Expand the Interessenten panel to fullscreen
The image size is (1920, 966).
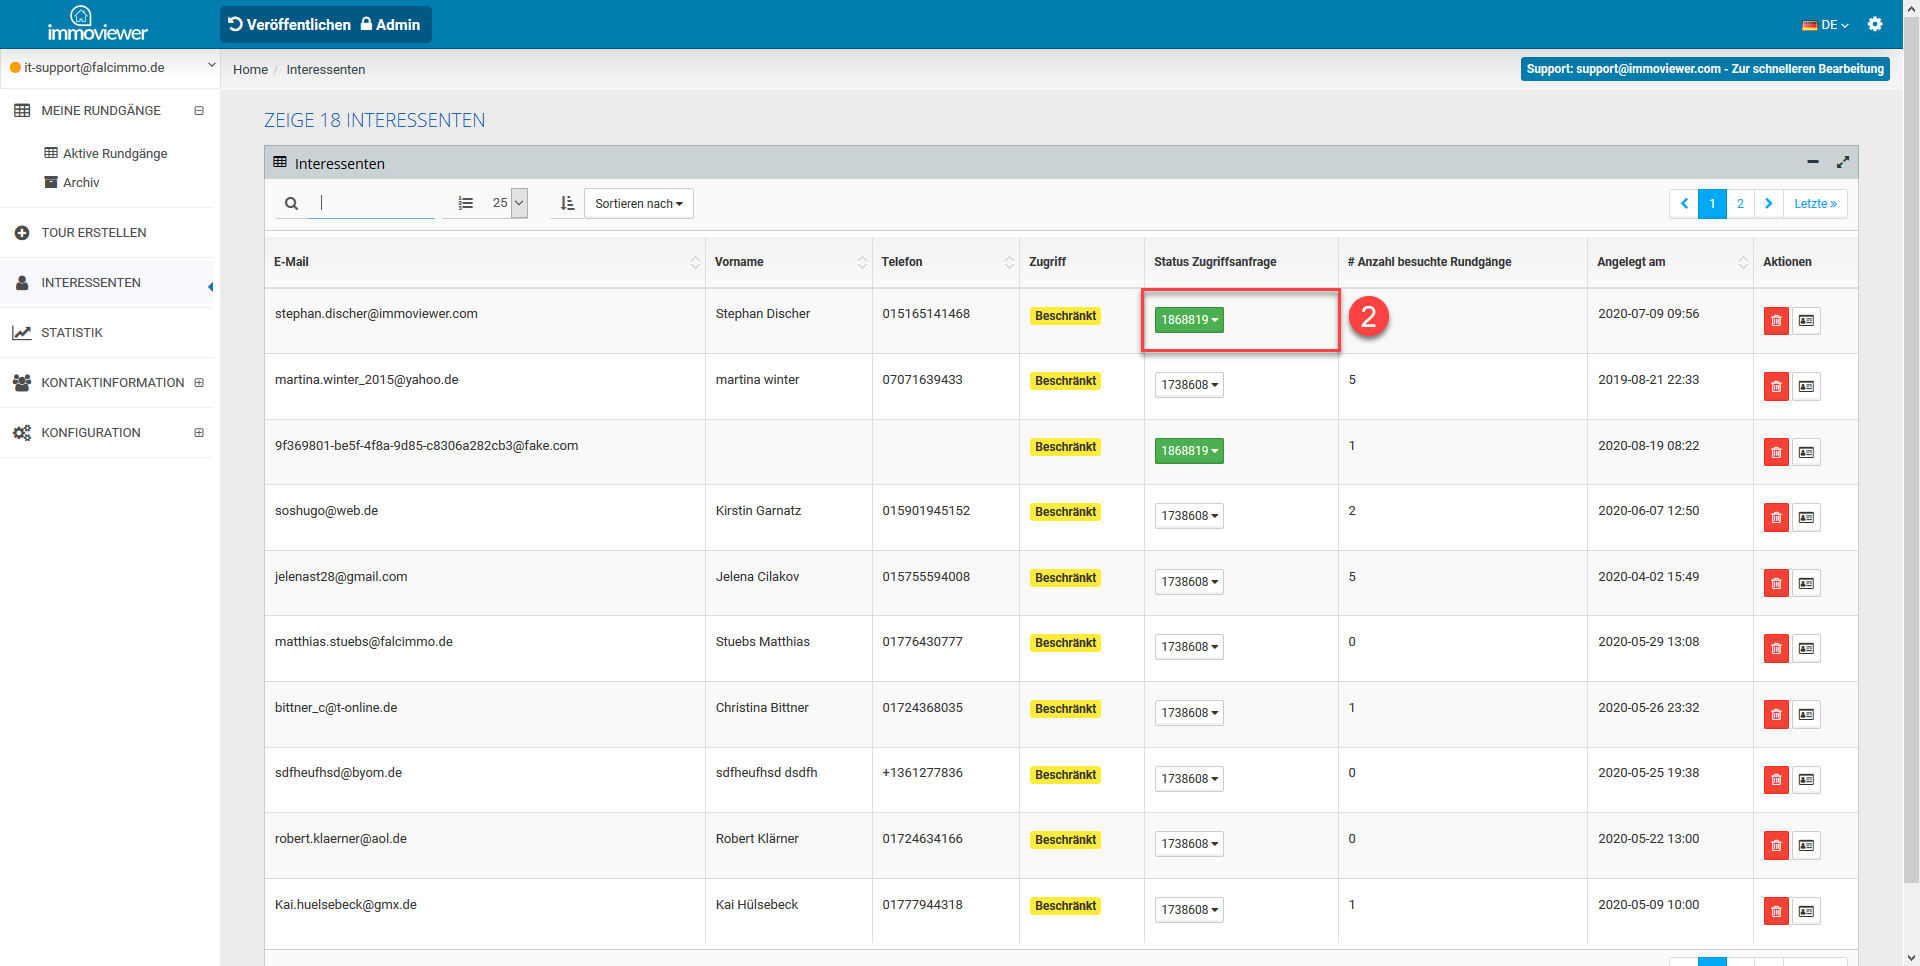(x=1843, y=162)
